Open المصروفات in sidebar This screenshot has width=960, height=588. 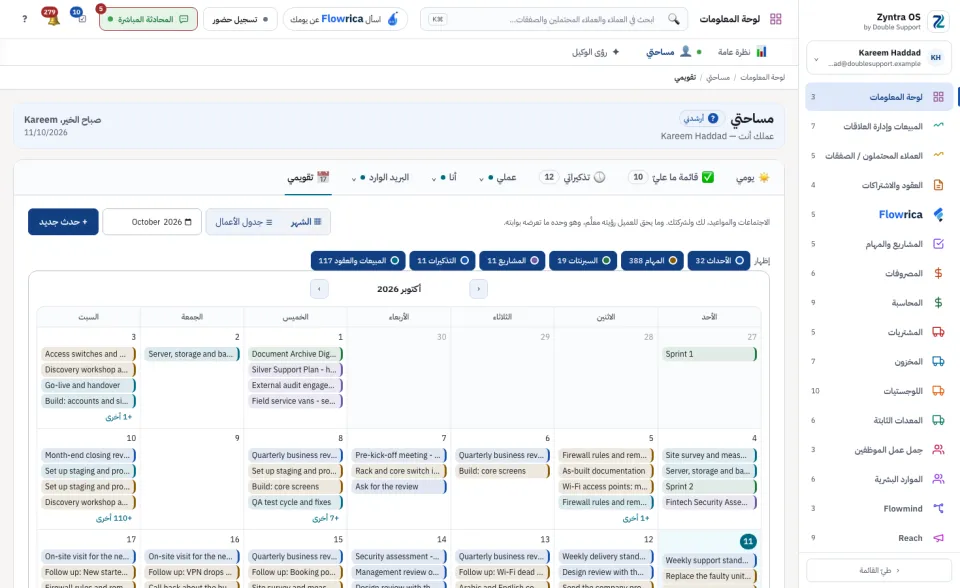[x=879, y=273]
